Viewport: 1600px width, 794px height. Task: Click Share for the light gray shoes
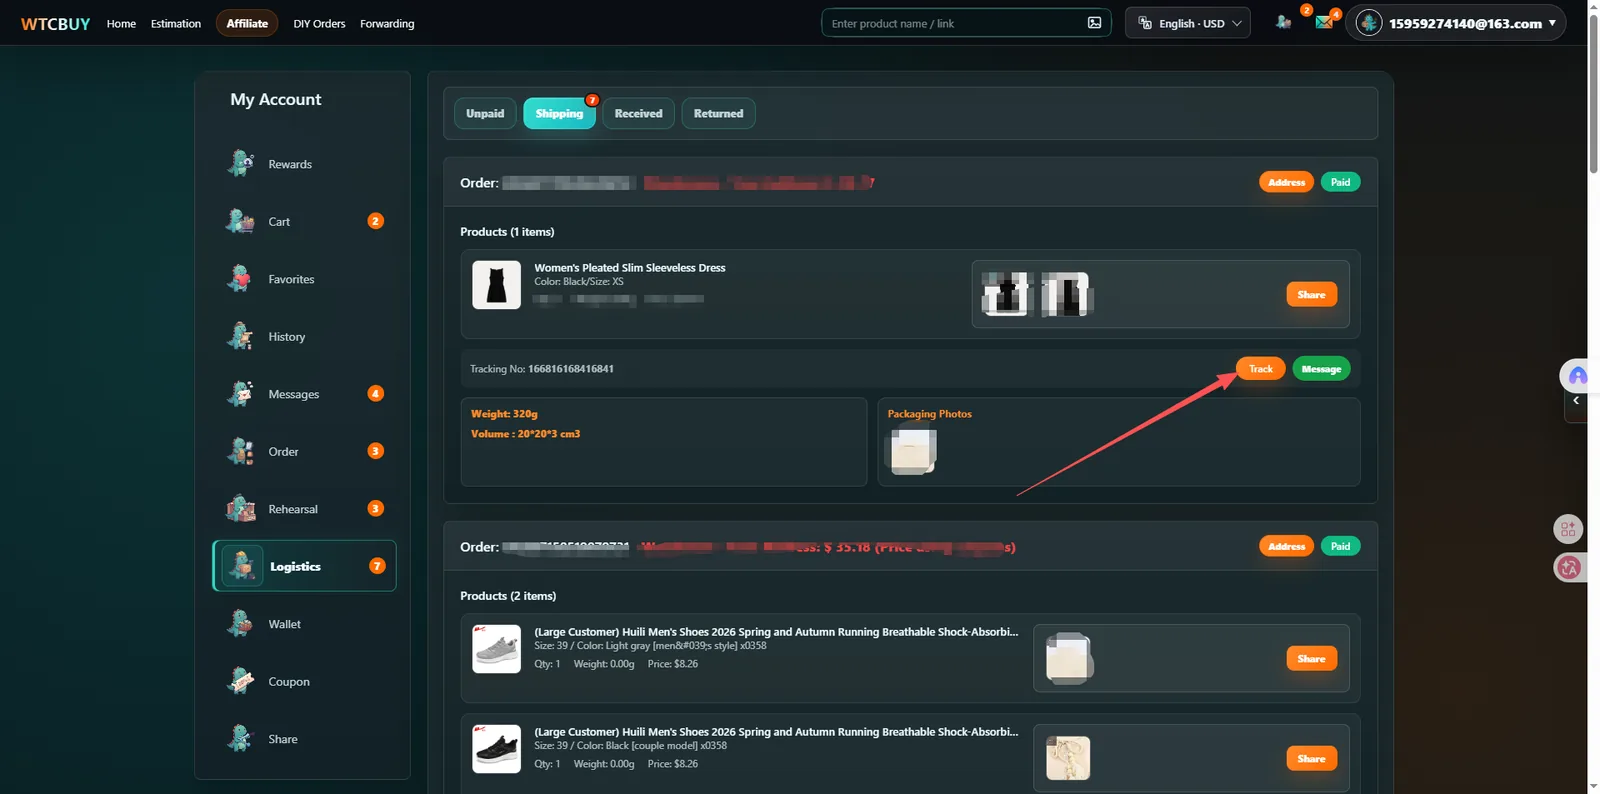coord(1311,658)
